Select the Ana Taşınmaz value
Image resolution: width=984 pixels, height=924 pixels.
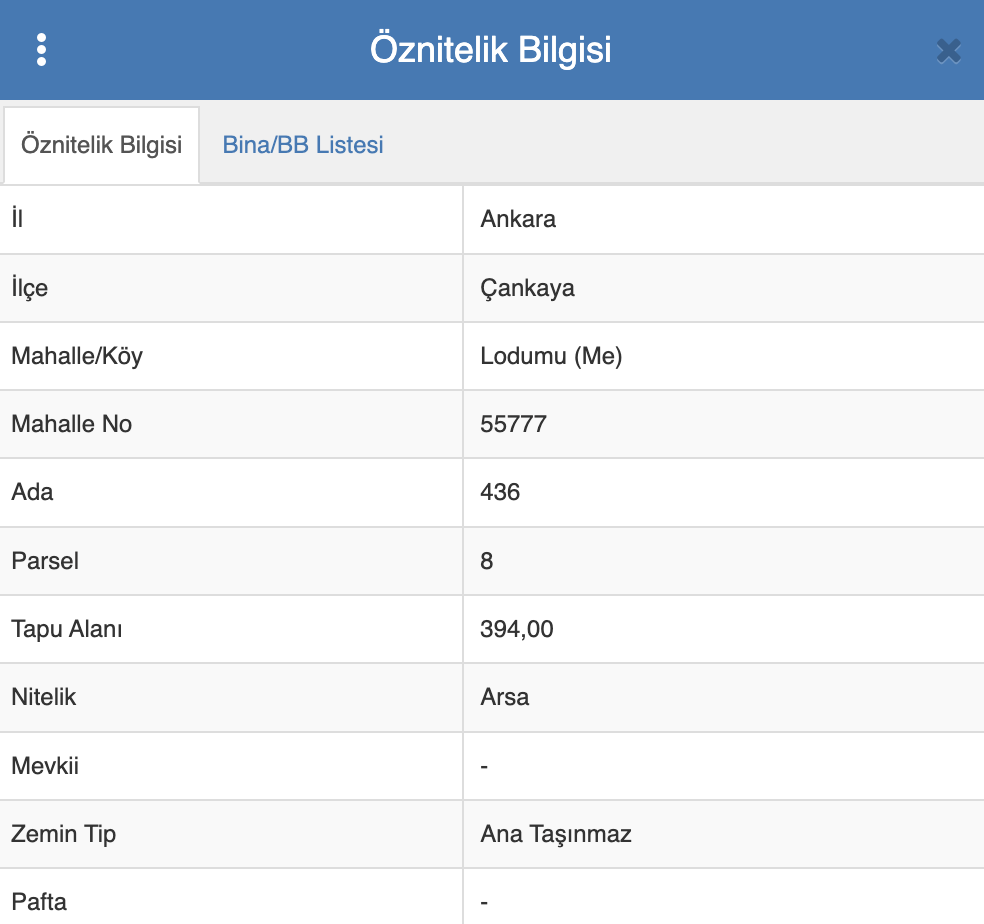point(556,834)
